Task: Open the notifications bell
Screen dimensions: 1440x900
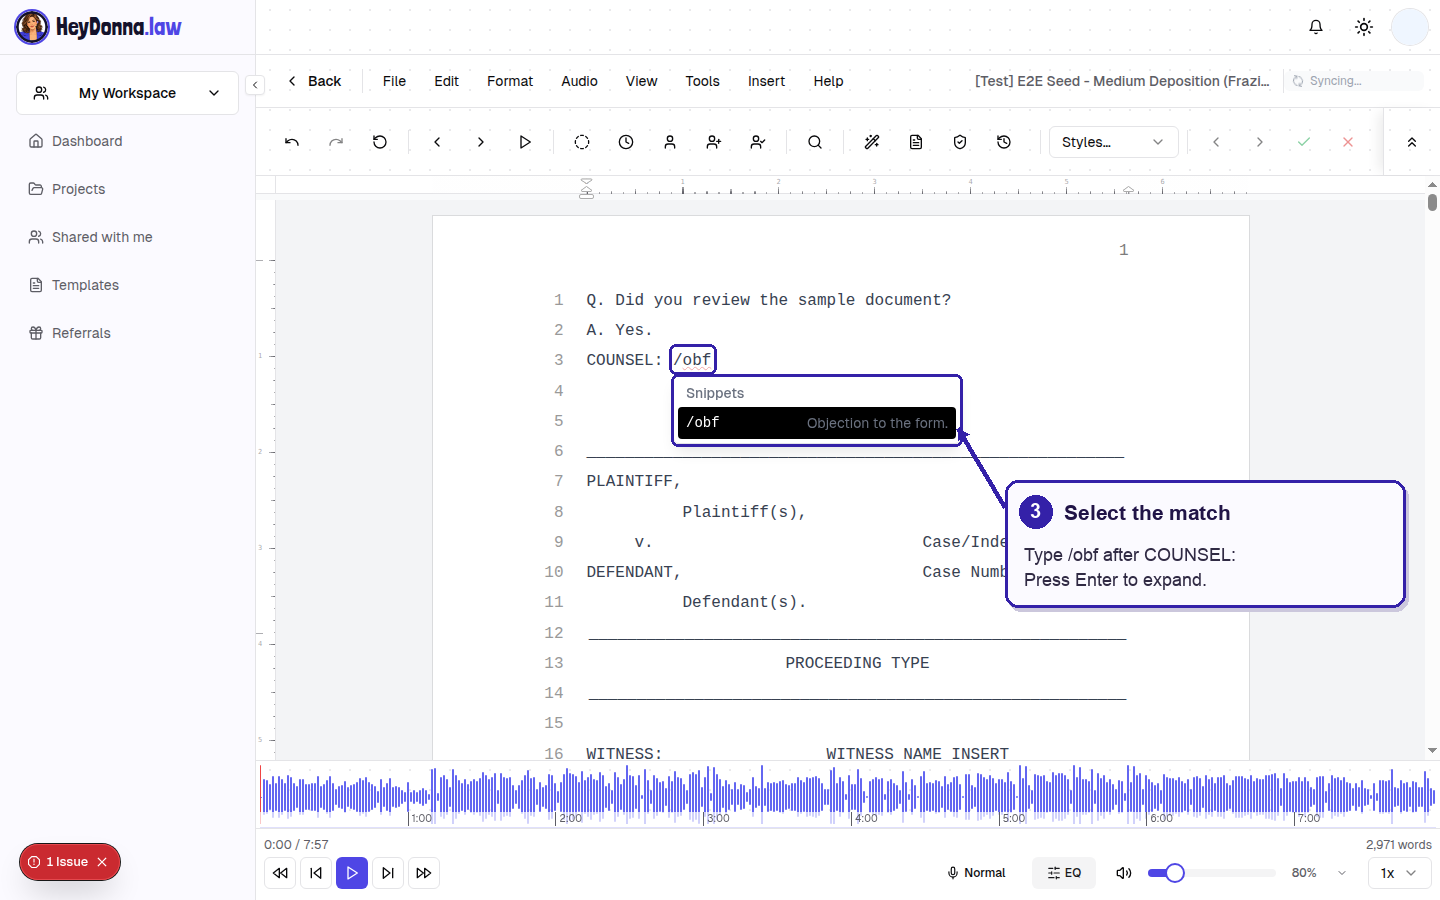Action: tap(1316, 27)
